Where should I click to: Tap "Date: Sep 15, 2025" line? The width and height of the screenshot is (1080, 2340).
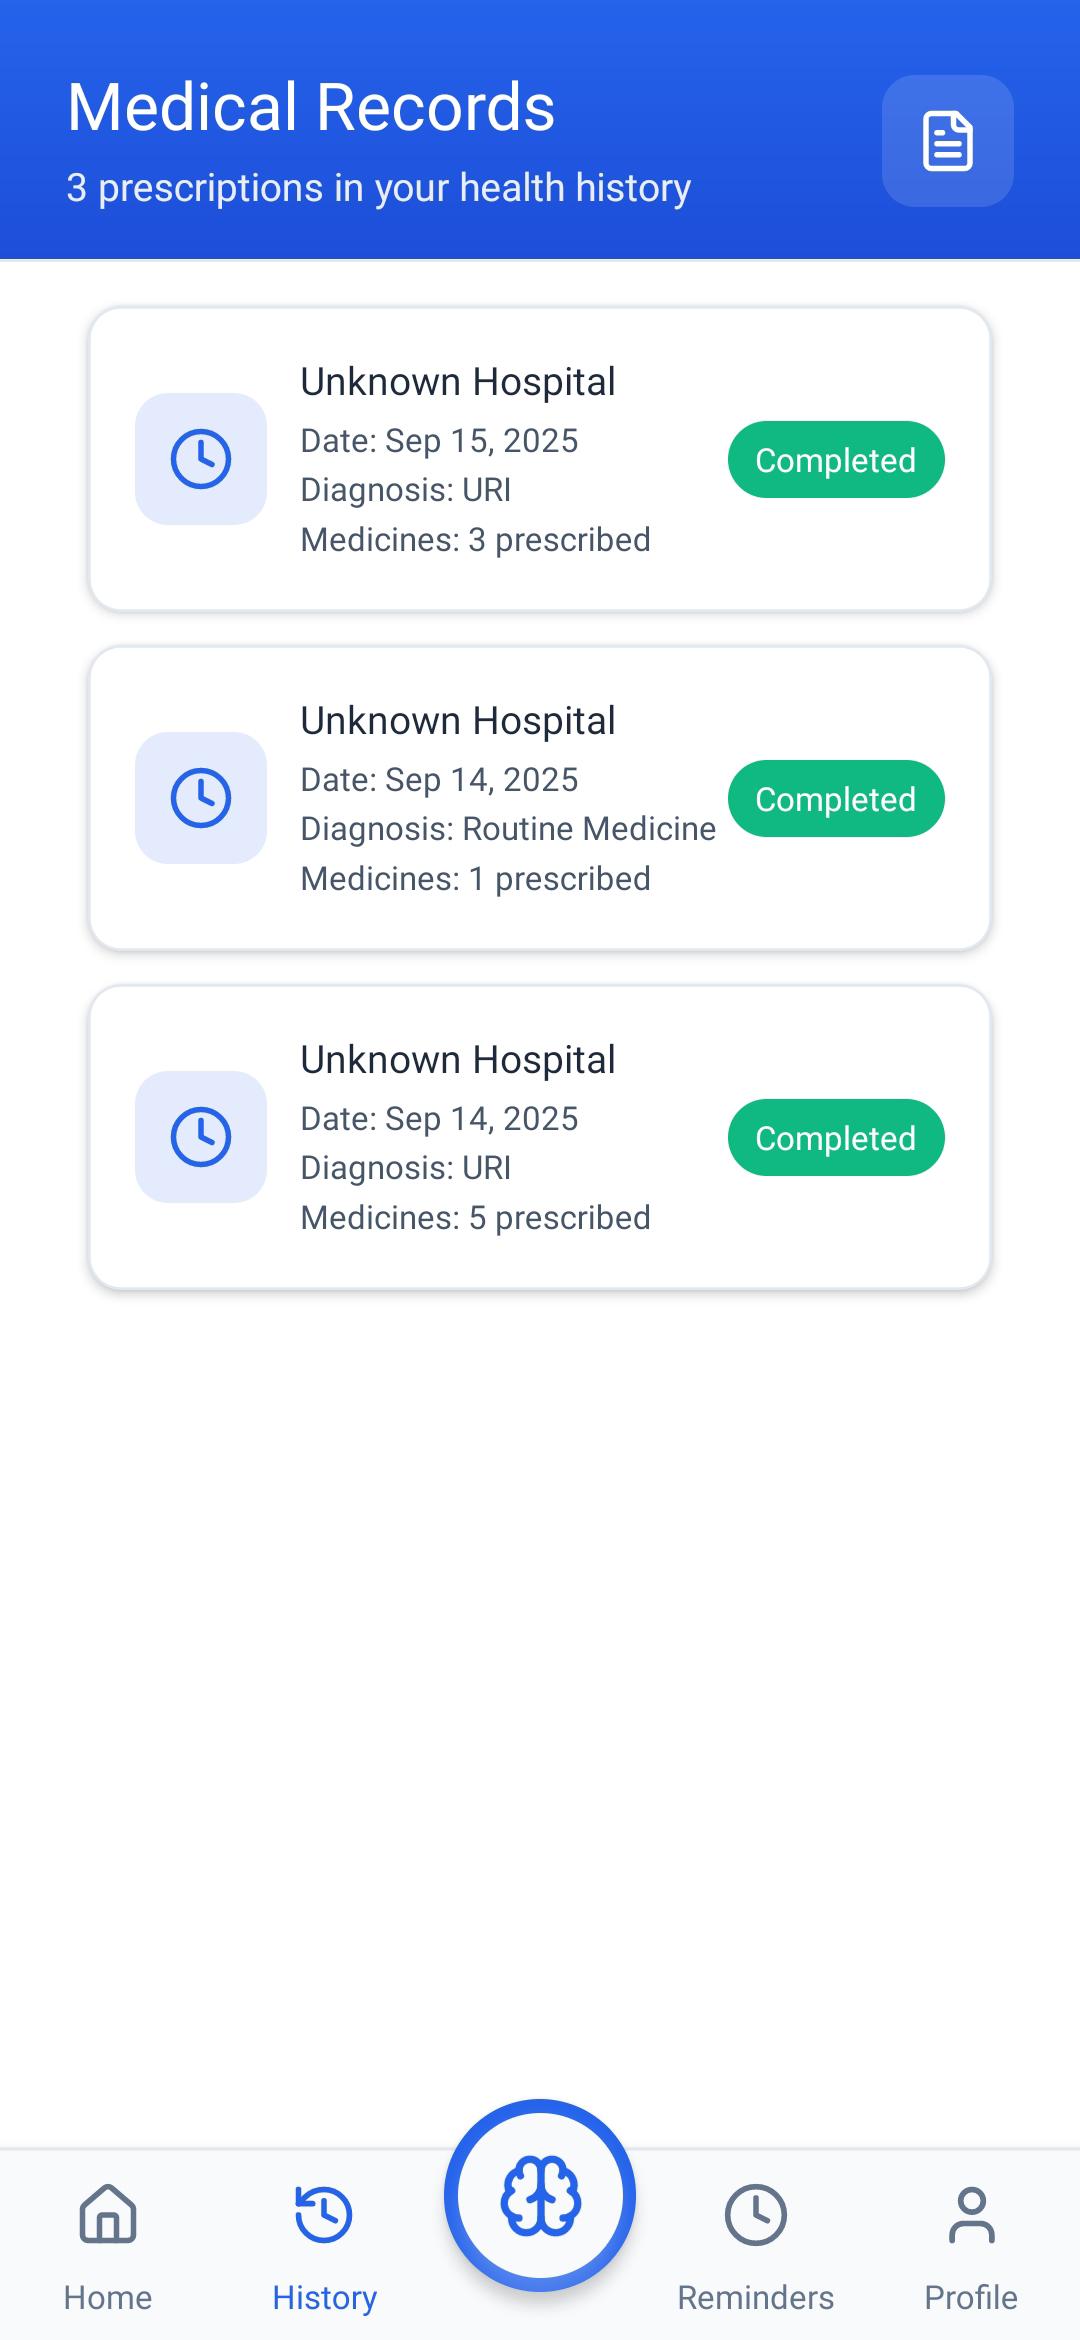[x=440, y=441]
